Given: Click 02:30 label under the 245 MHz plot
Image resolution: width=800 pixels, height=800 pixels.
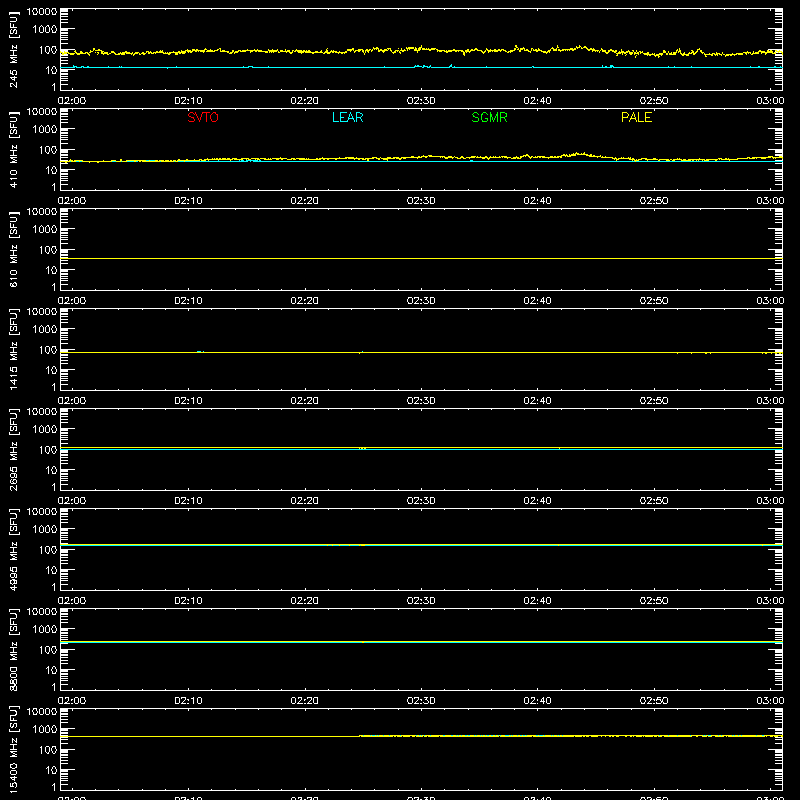Looking at the screenshot, I should [421, 101].
